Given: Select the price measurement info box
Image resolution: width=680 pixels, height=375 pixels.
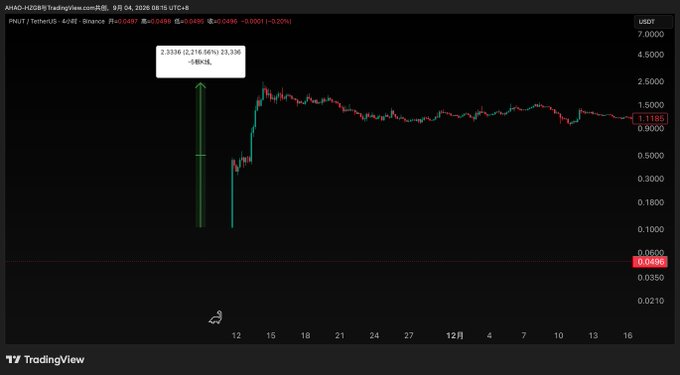Looking at the screenshot, I should tap(200, 62).
